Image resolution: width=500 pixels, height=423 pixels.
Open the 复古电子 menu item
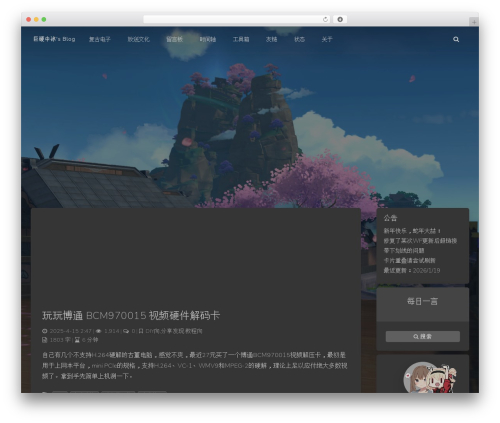pyautogui.click(x=100, y=39)
